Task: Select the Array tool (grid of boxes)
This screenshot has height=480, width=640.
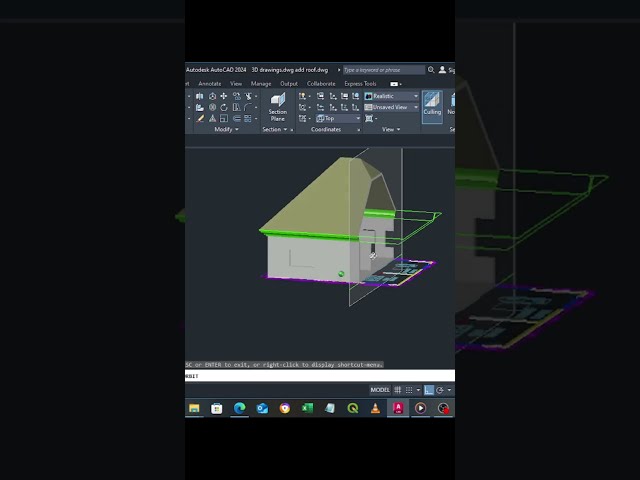Action: (248, 118)
